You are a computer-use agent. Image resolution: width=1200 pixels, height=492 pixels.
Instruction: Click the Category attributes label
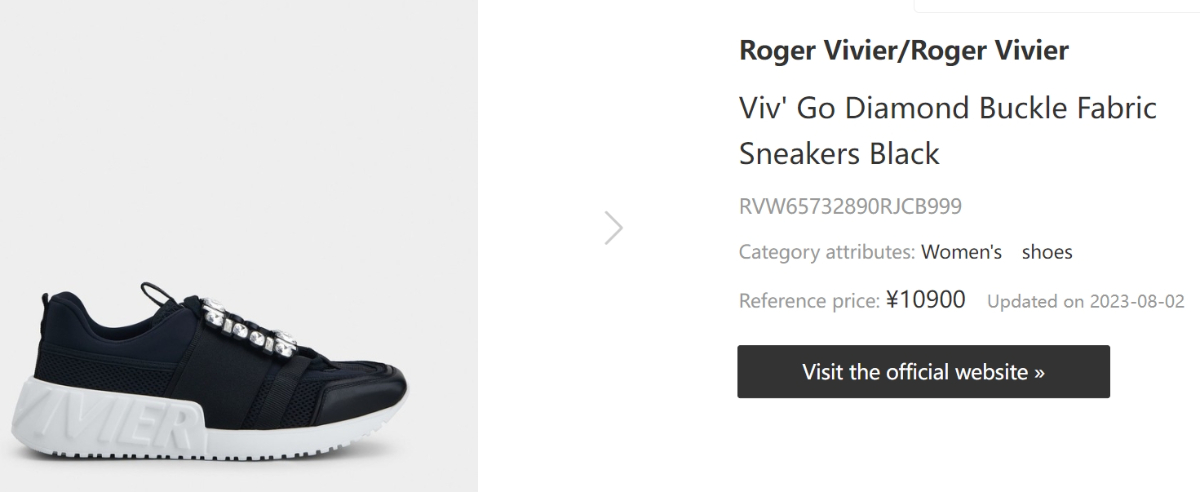[827, 252]
